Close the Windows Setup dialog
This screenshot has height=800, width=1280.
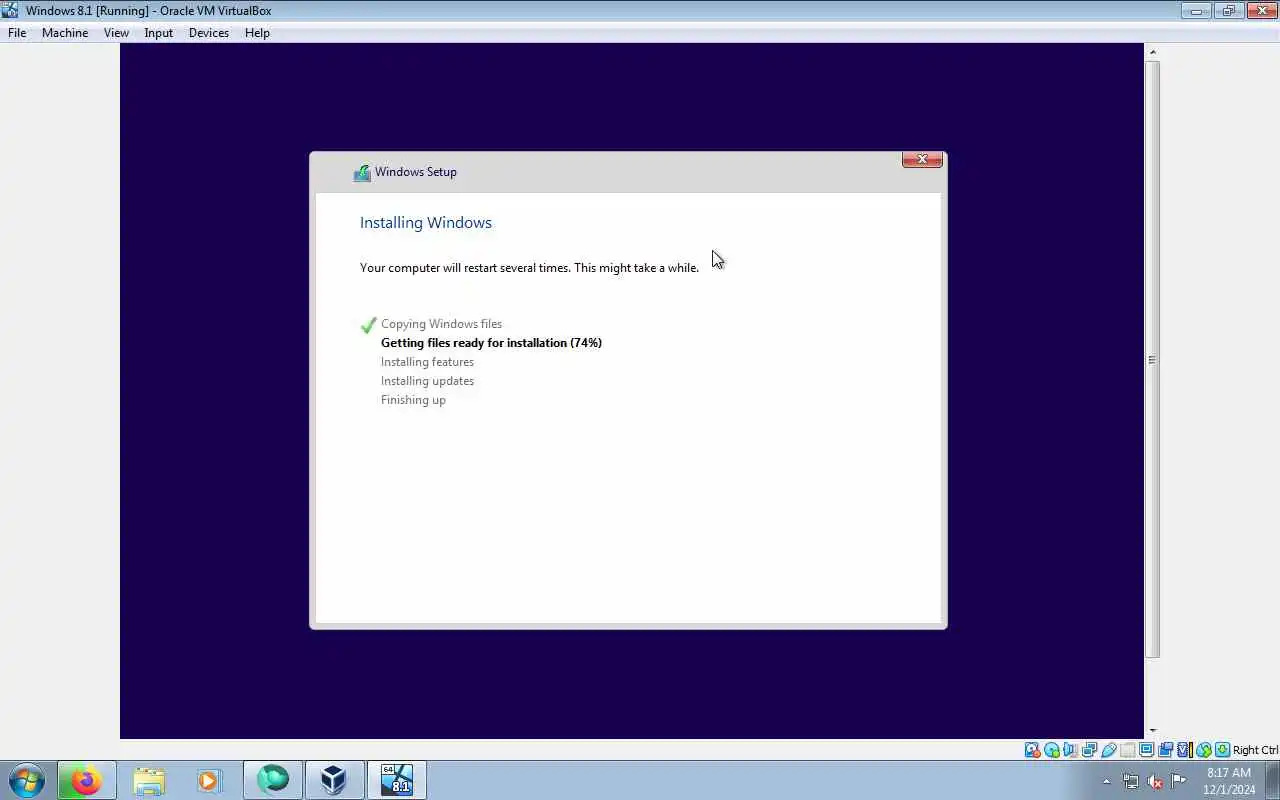tap(922, 159)
